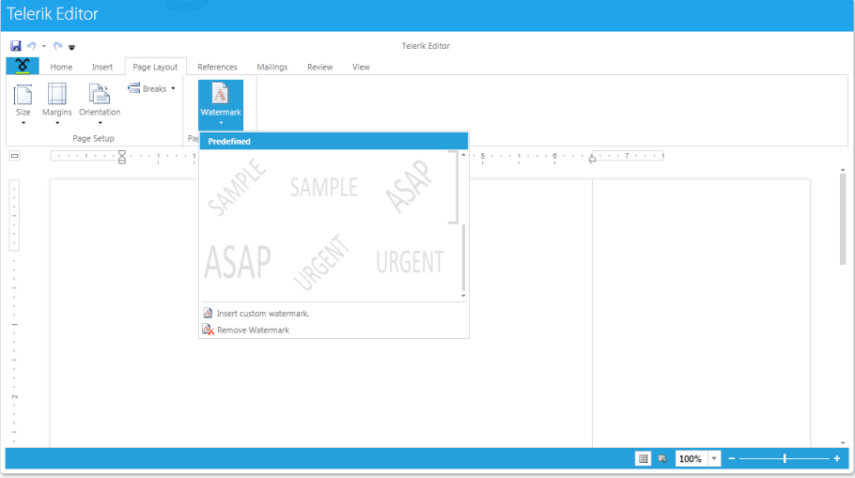Click the Remove Watermark icon
The height and width of the screenshot is (478, 855).
[x=208, y=330]
